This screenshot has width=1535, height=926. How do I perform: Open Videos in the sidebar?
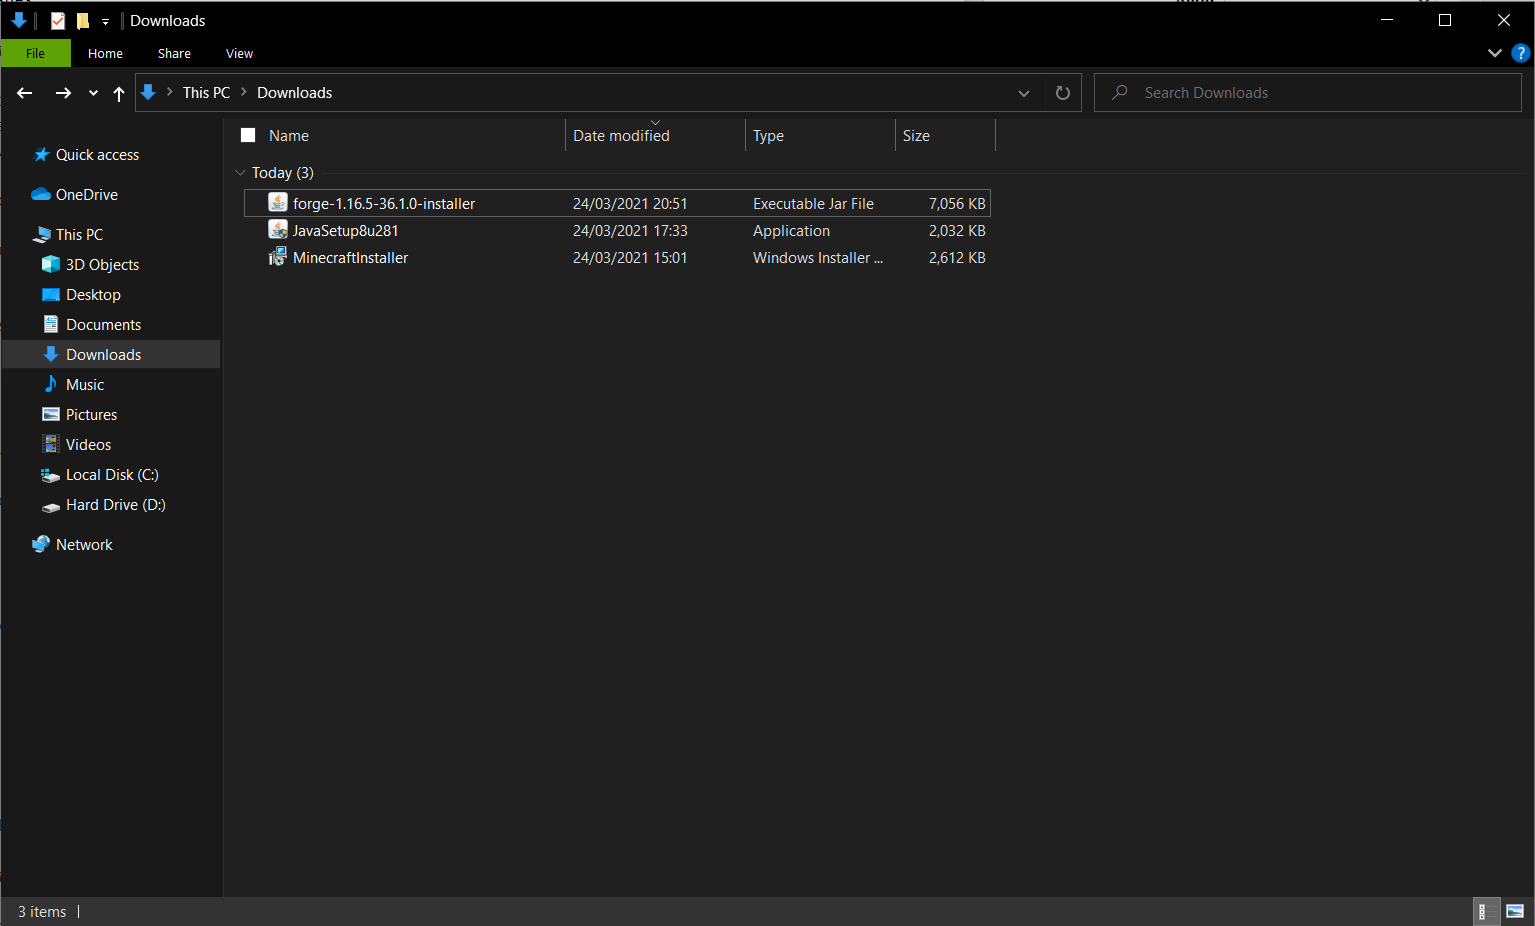point(88,444)
